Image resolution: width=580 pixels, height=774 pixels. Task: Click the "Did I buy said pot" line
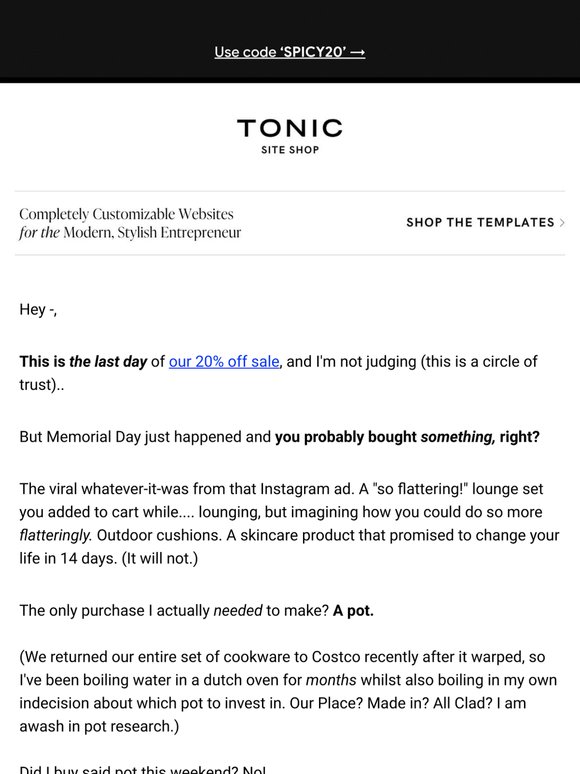click(x=143, y=769)
